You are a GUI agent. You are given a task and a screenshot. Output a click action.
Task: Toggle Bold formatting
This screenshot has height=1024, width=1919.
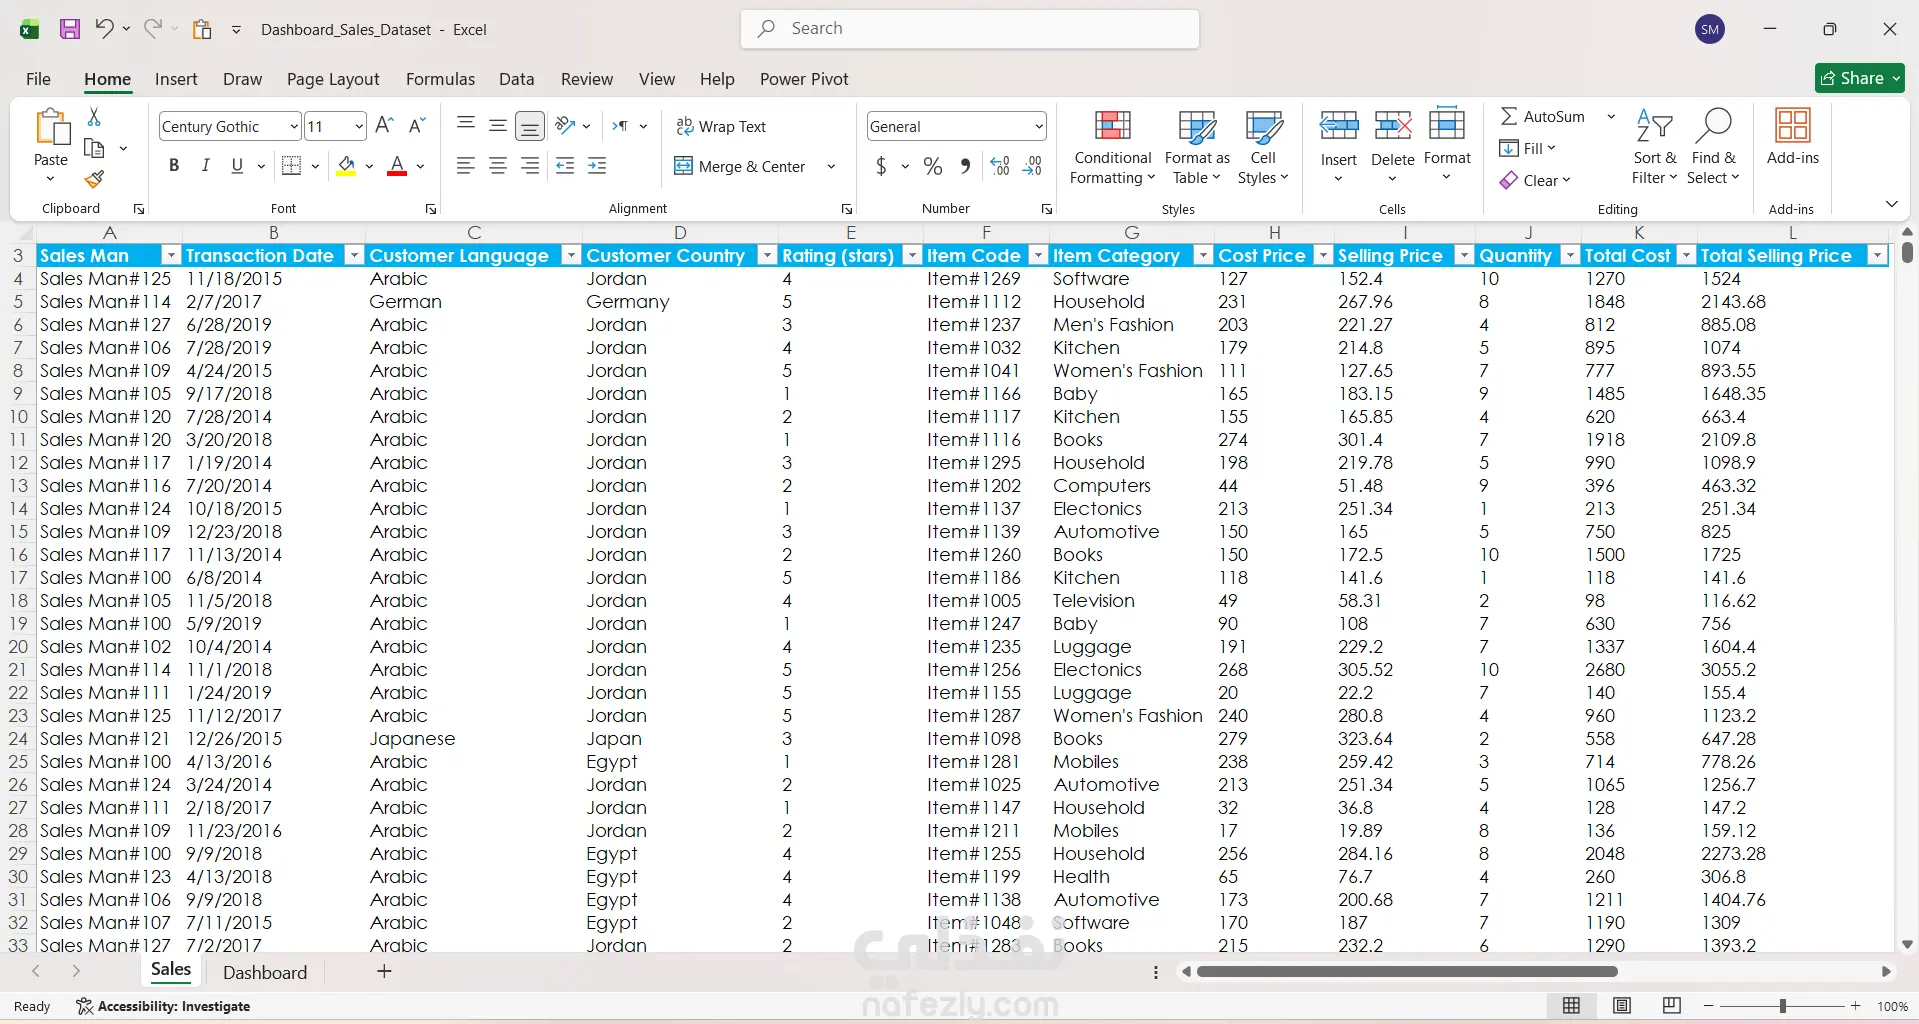pyautogui.click(x=174, y=166)
